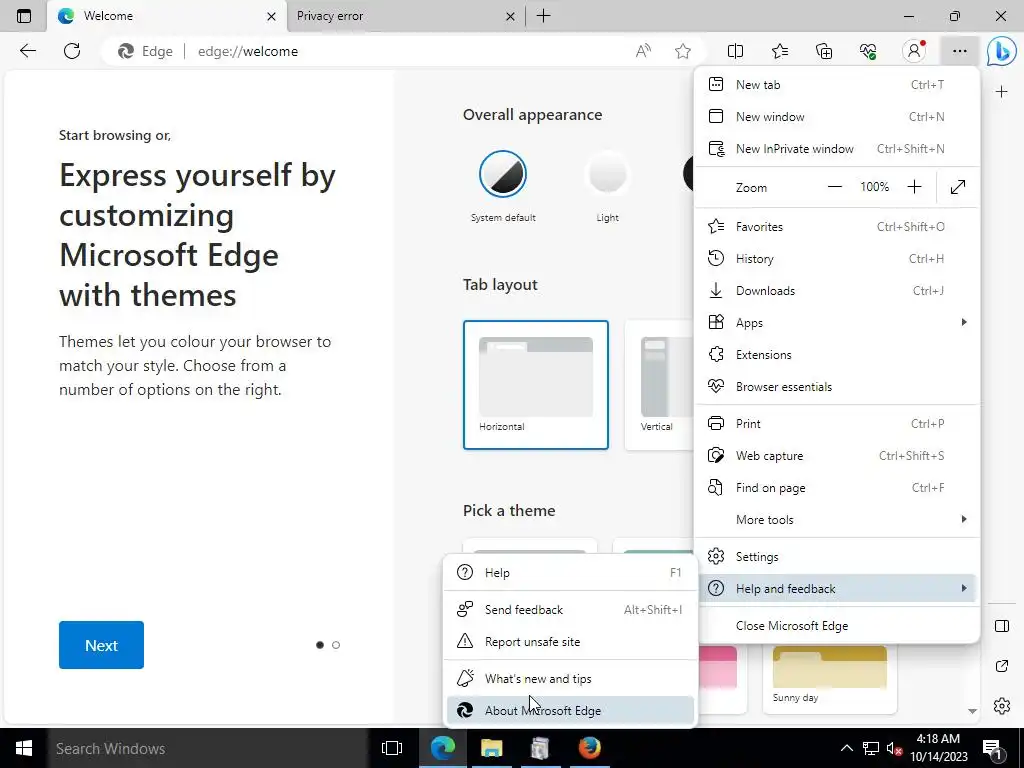Choose New tab from the menu
This screenshot has width=1024, height=768.
(x=837, y=84)
